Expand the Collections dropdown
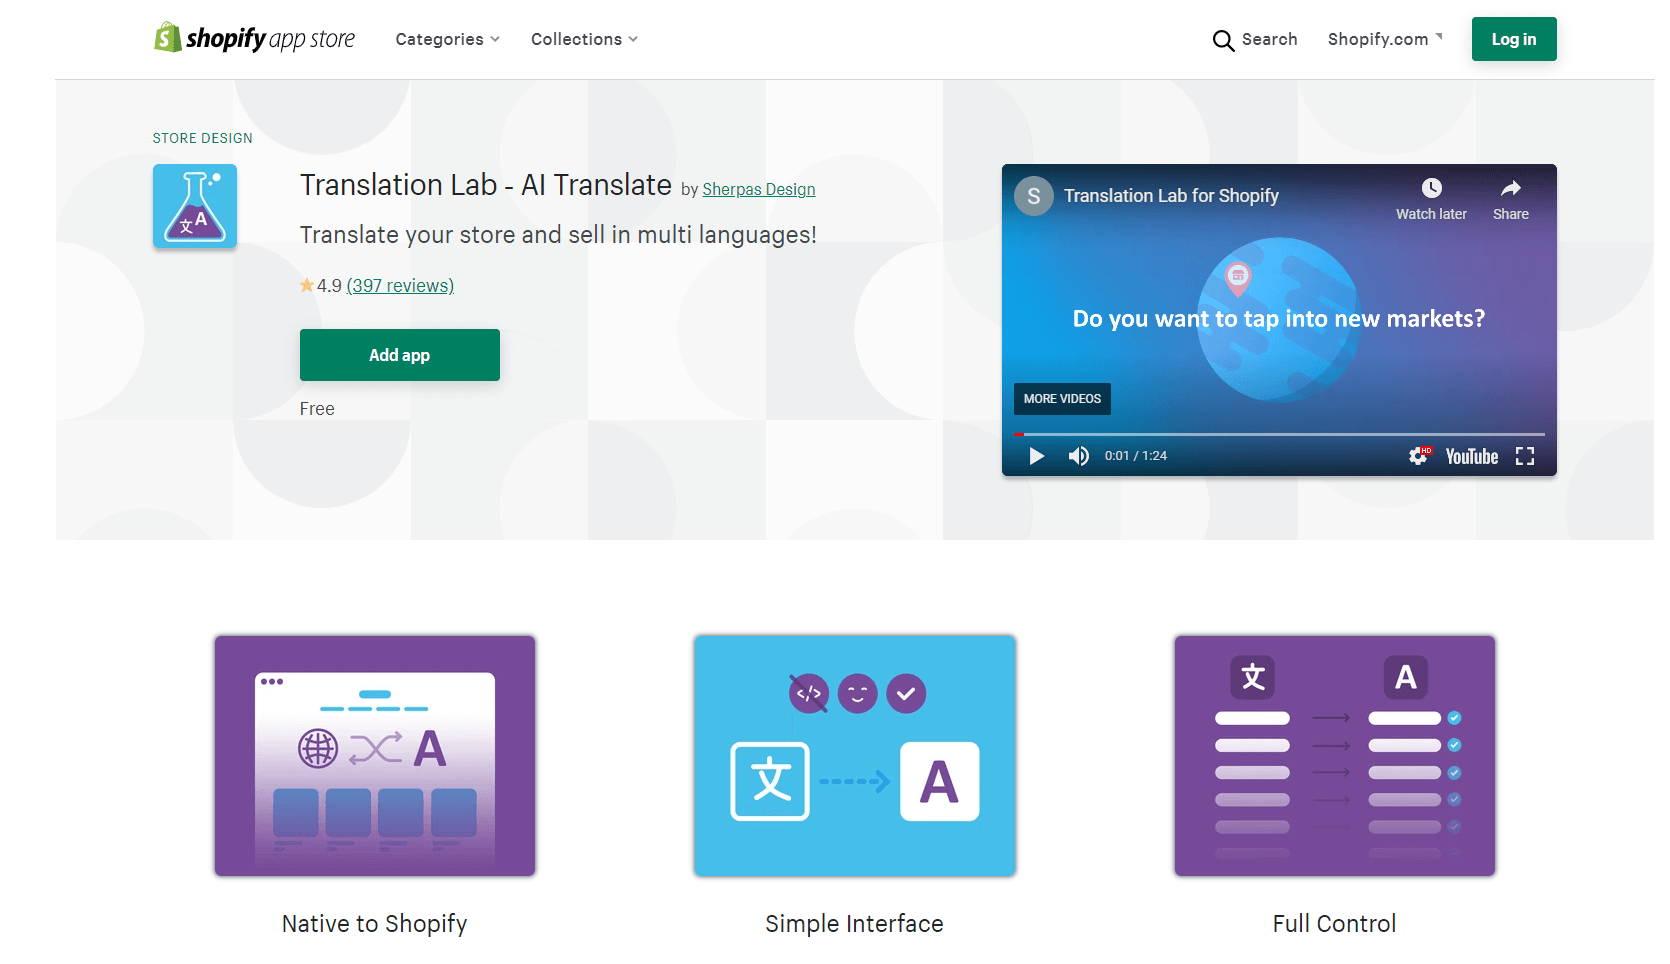The width and height of the screenshot is (1670, 964). tap(584, 39)
